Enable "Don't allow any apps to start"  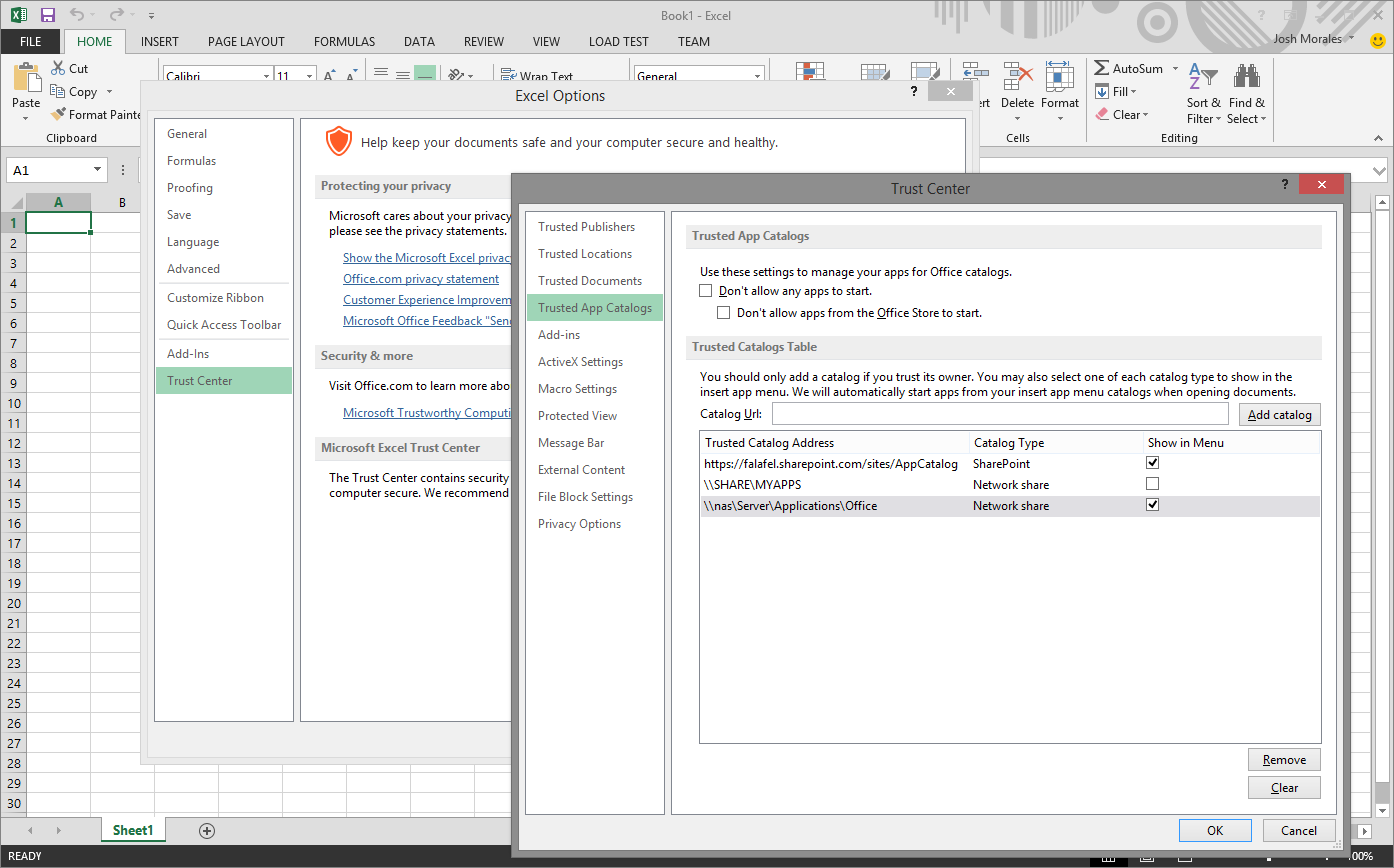click(x=706, y=290)
